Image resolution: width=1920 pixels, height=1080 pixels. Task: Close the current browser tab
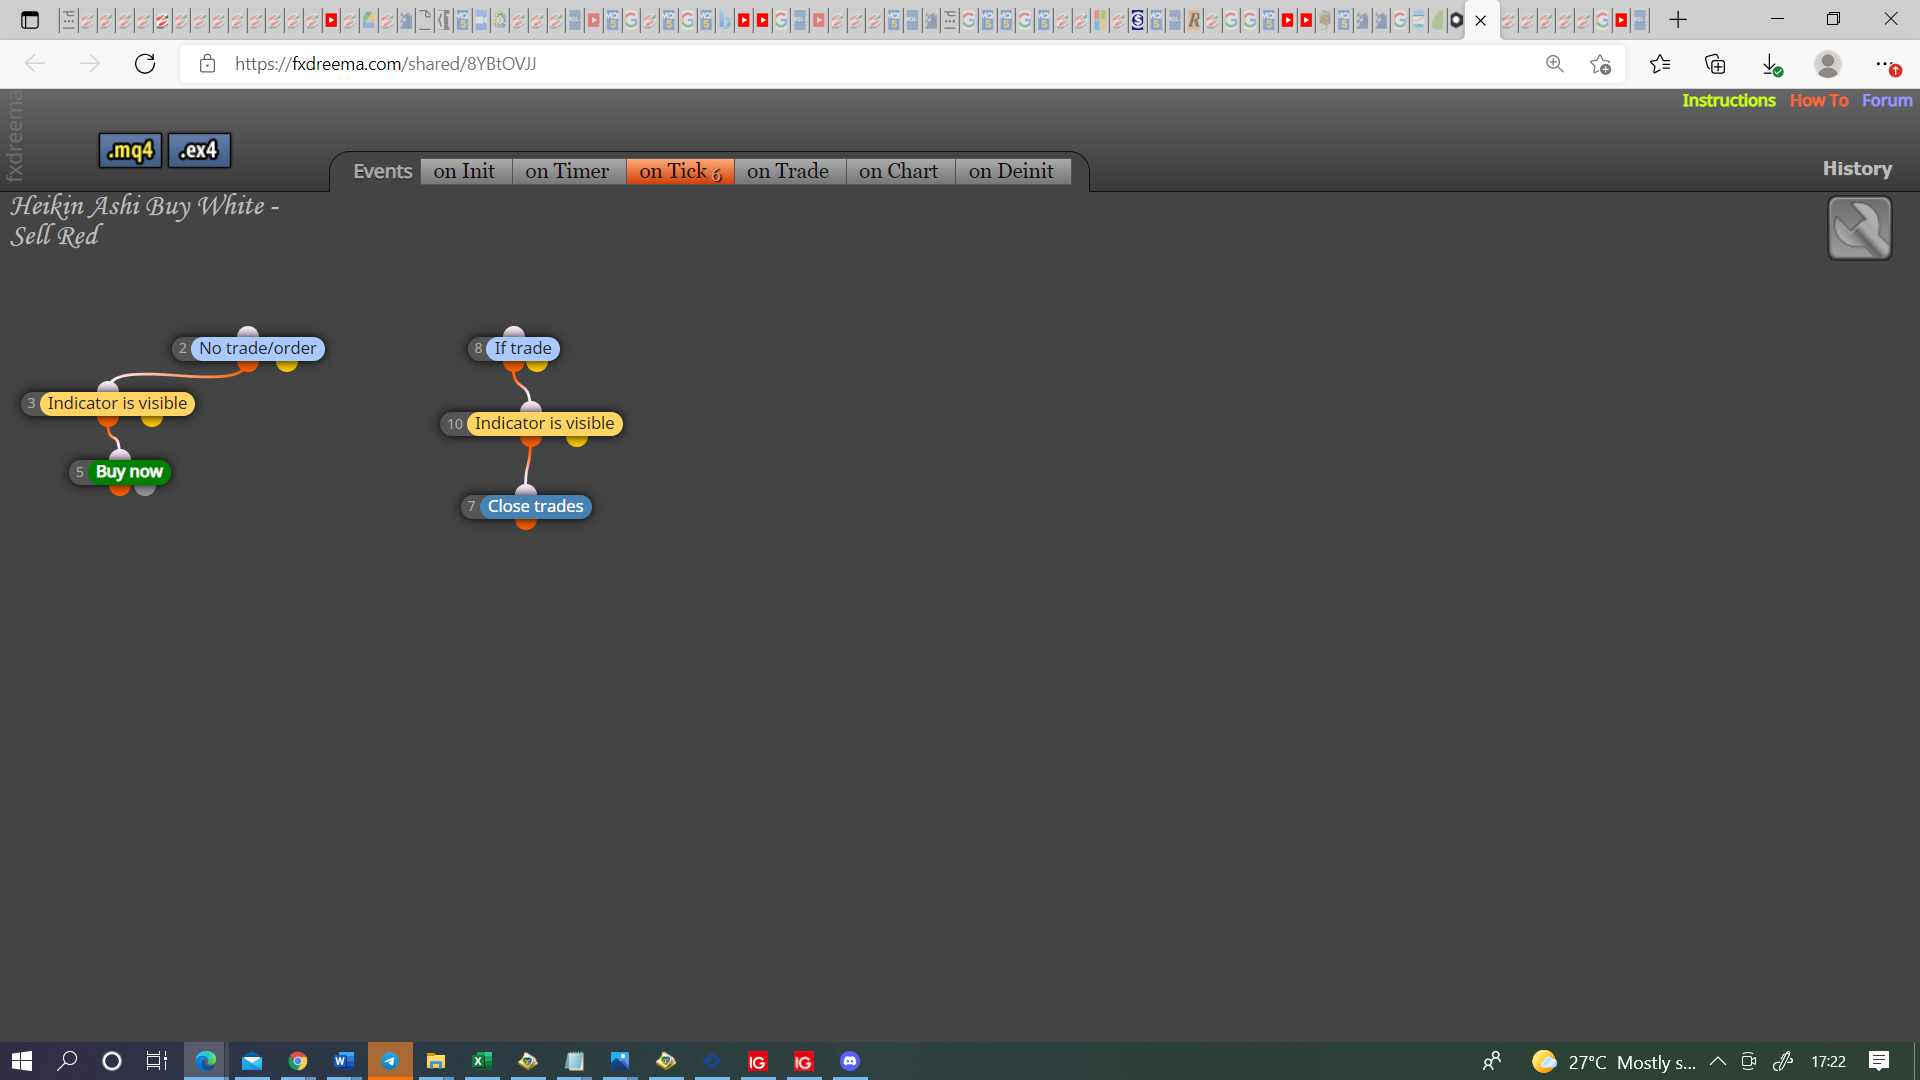[1481, 20]
